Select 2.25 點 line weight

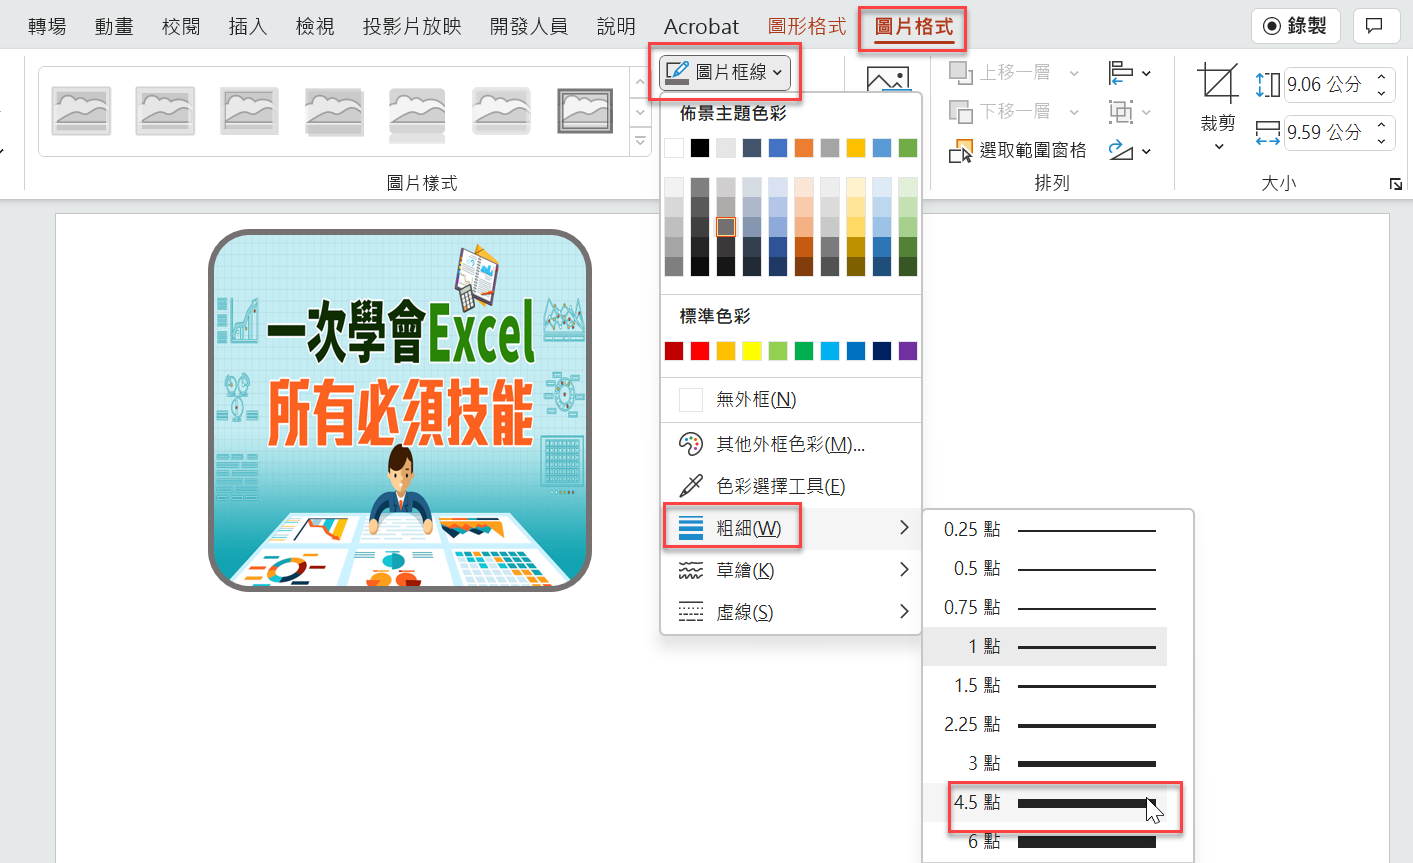tap(1045, 725)
